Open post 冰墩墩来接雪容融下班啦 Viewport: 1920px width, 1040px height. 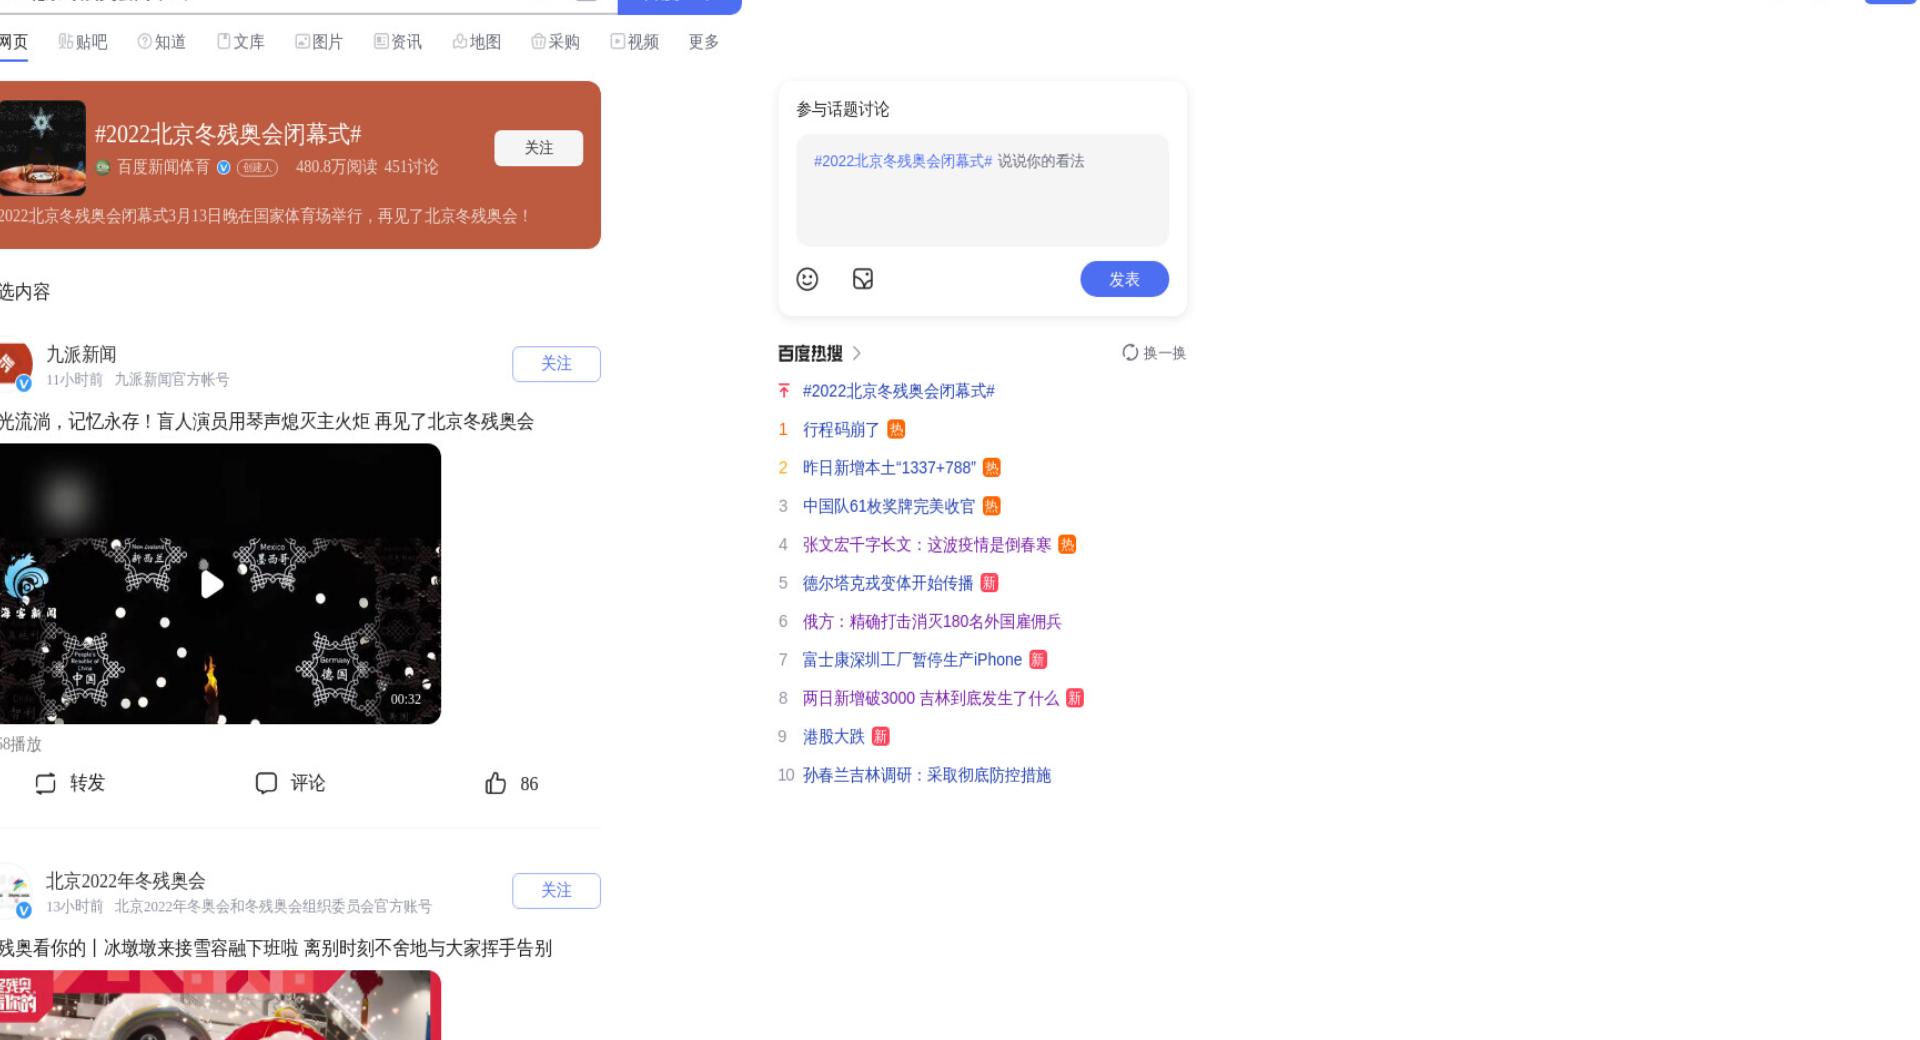coord(276,948)
